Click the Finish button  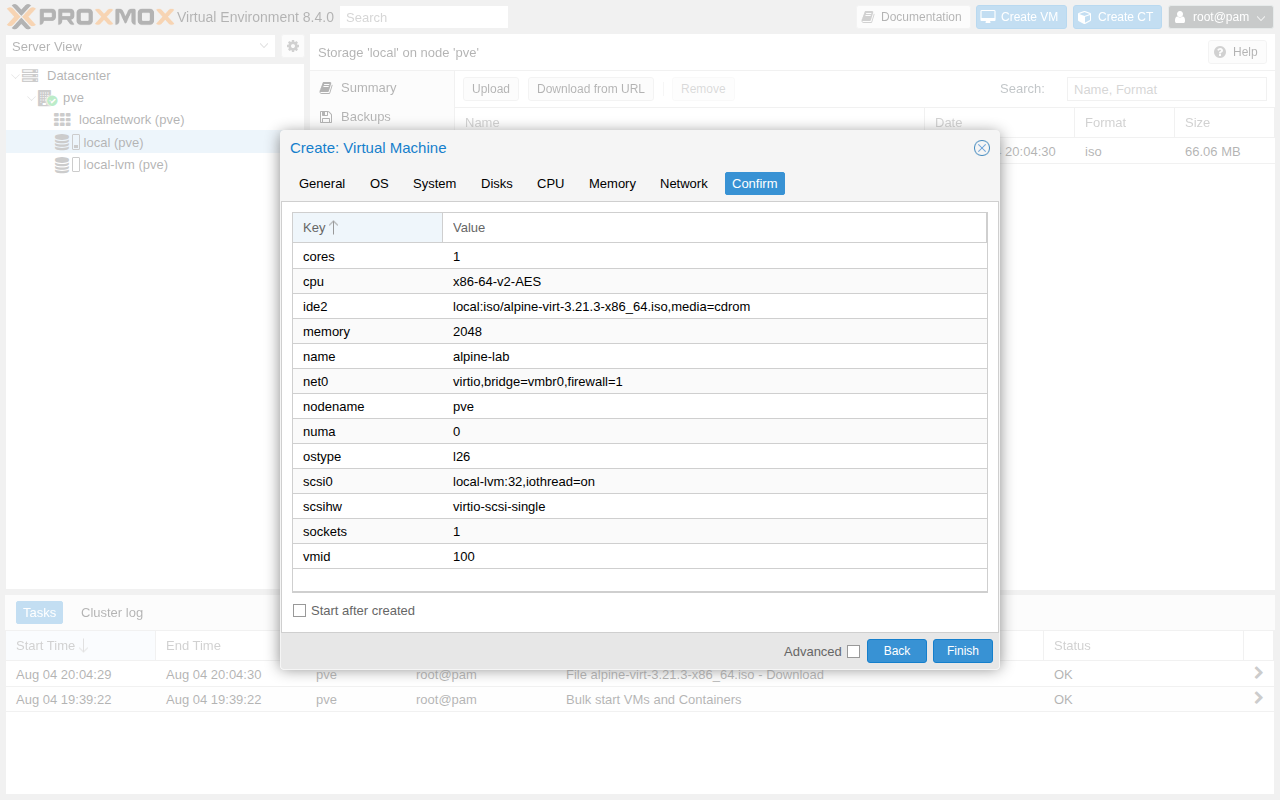click(x=963, y=651)
